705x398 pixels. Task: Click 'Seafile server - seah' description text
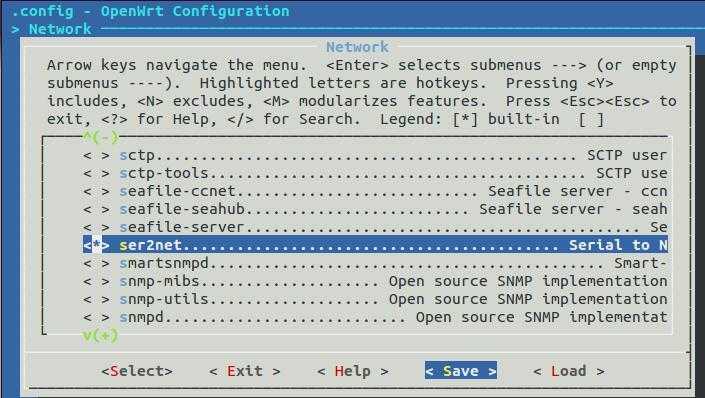click(573, 209)
